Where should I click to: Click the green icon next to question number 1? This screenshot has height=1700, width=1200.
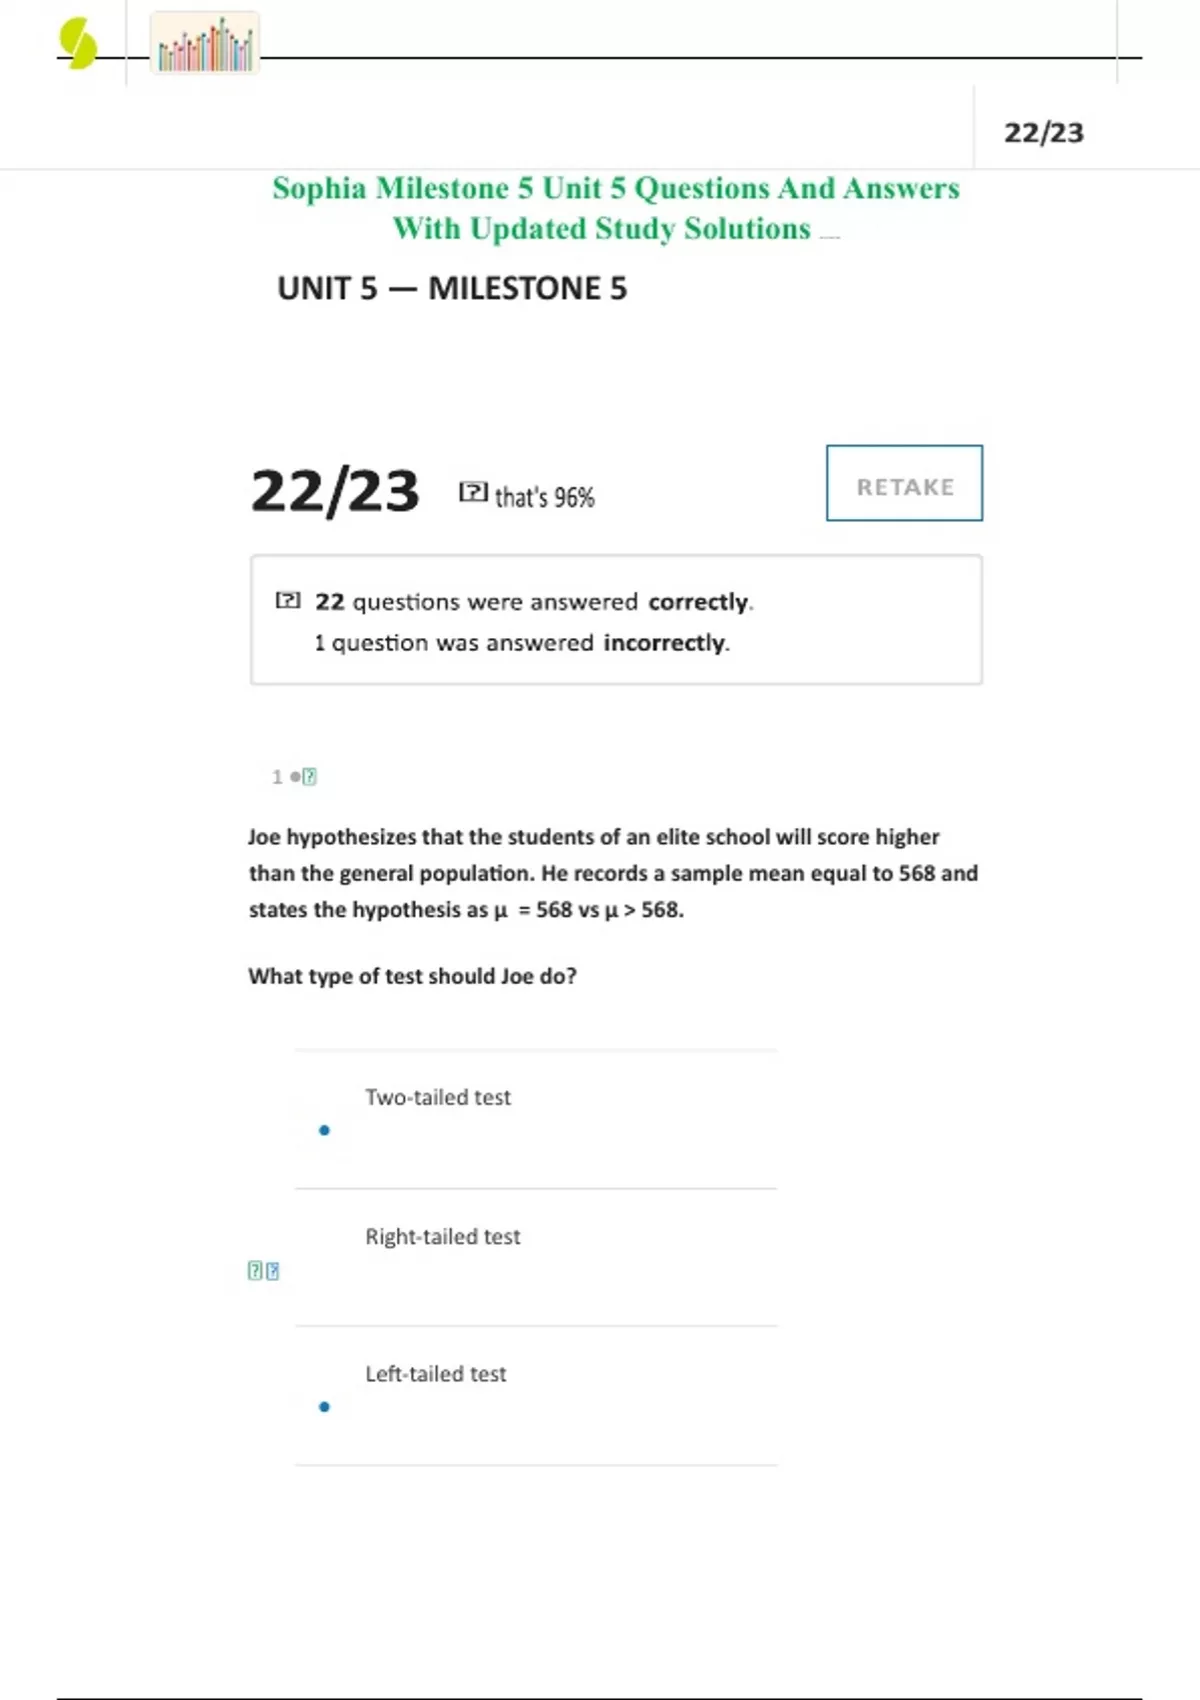(x=310, y=777)
